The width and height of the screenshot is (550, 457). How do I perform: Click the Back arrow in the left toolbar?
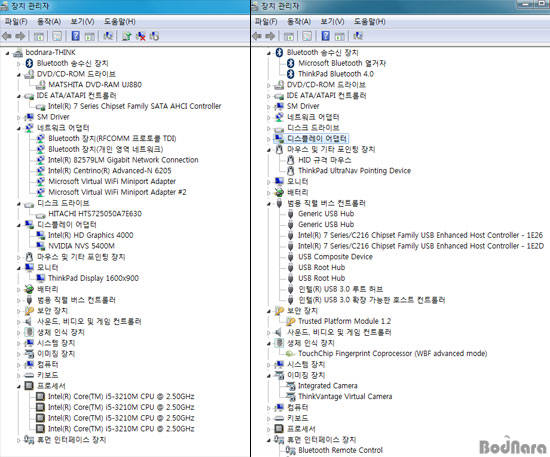[x=7, y=36]
